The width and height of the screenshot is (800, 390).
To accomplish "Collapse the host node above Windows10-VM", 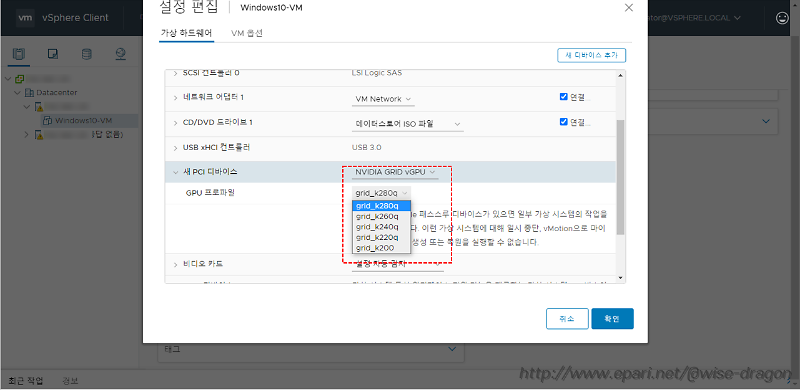I will 27,106.
